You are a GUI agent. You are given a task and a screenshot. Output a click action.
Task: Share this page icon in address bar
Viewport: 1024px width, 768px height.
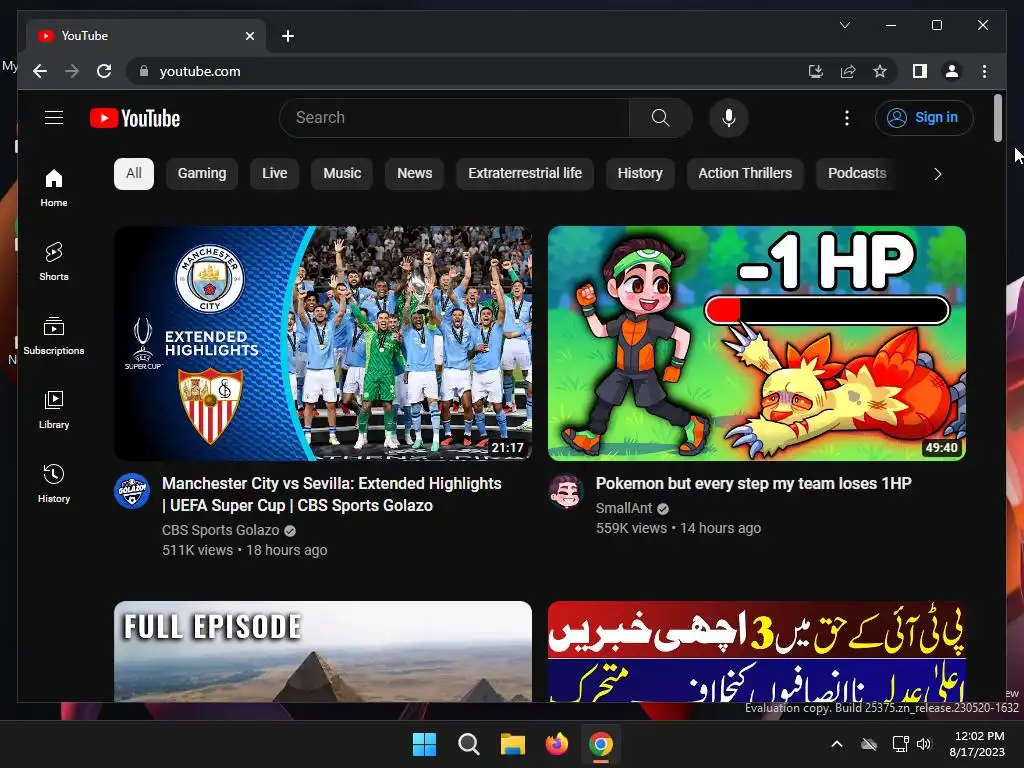(x=848, y=71)
